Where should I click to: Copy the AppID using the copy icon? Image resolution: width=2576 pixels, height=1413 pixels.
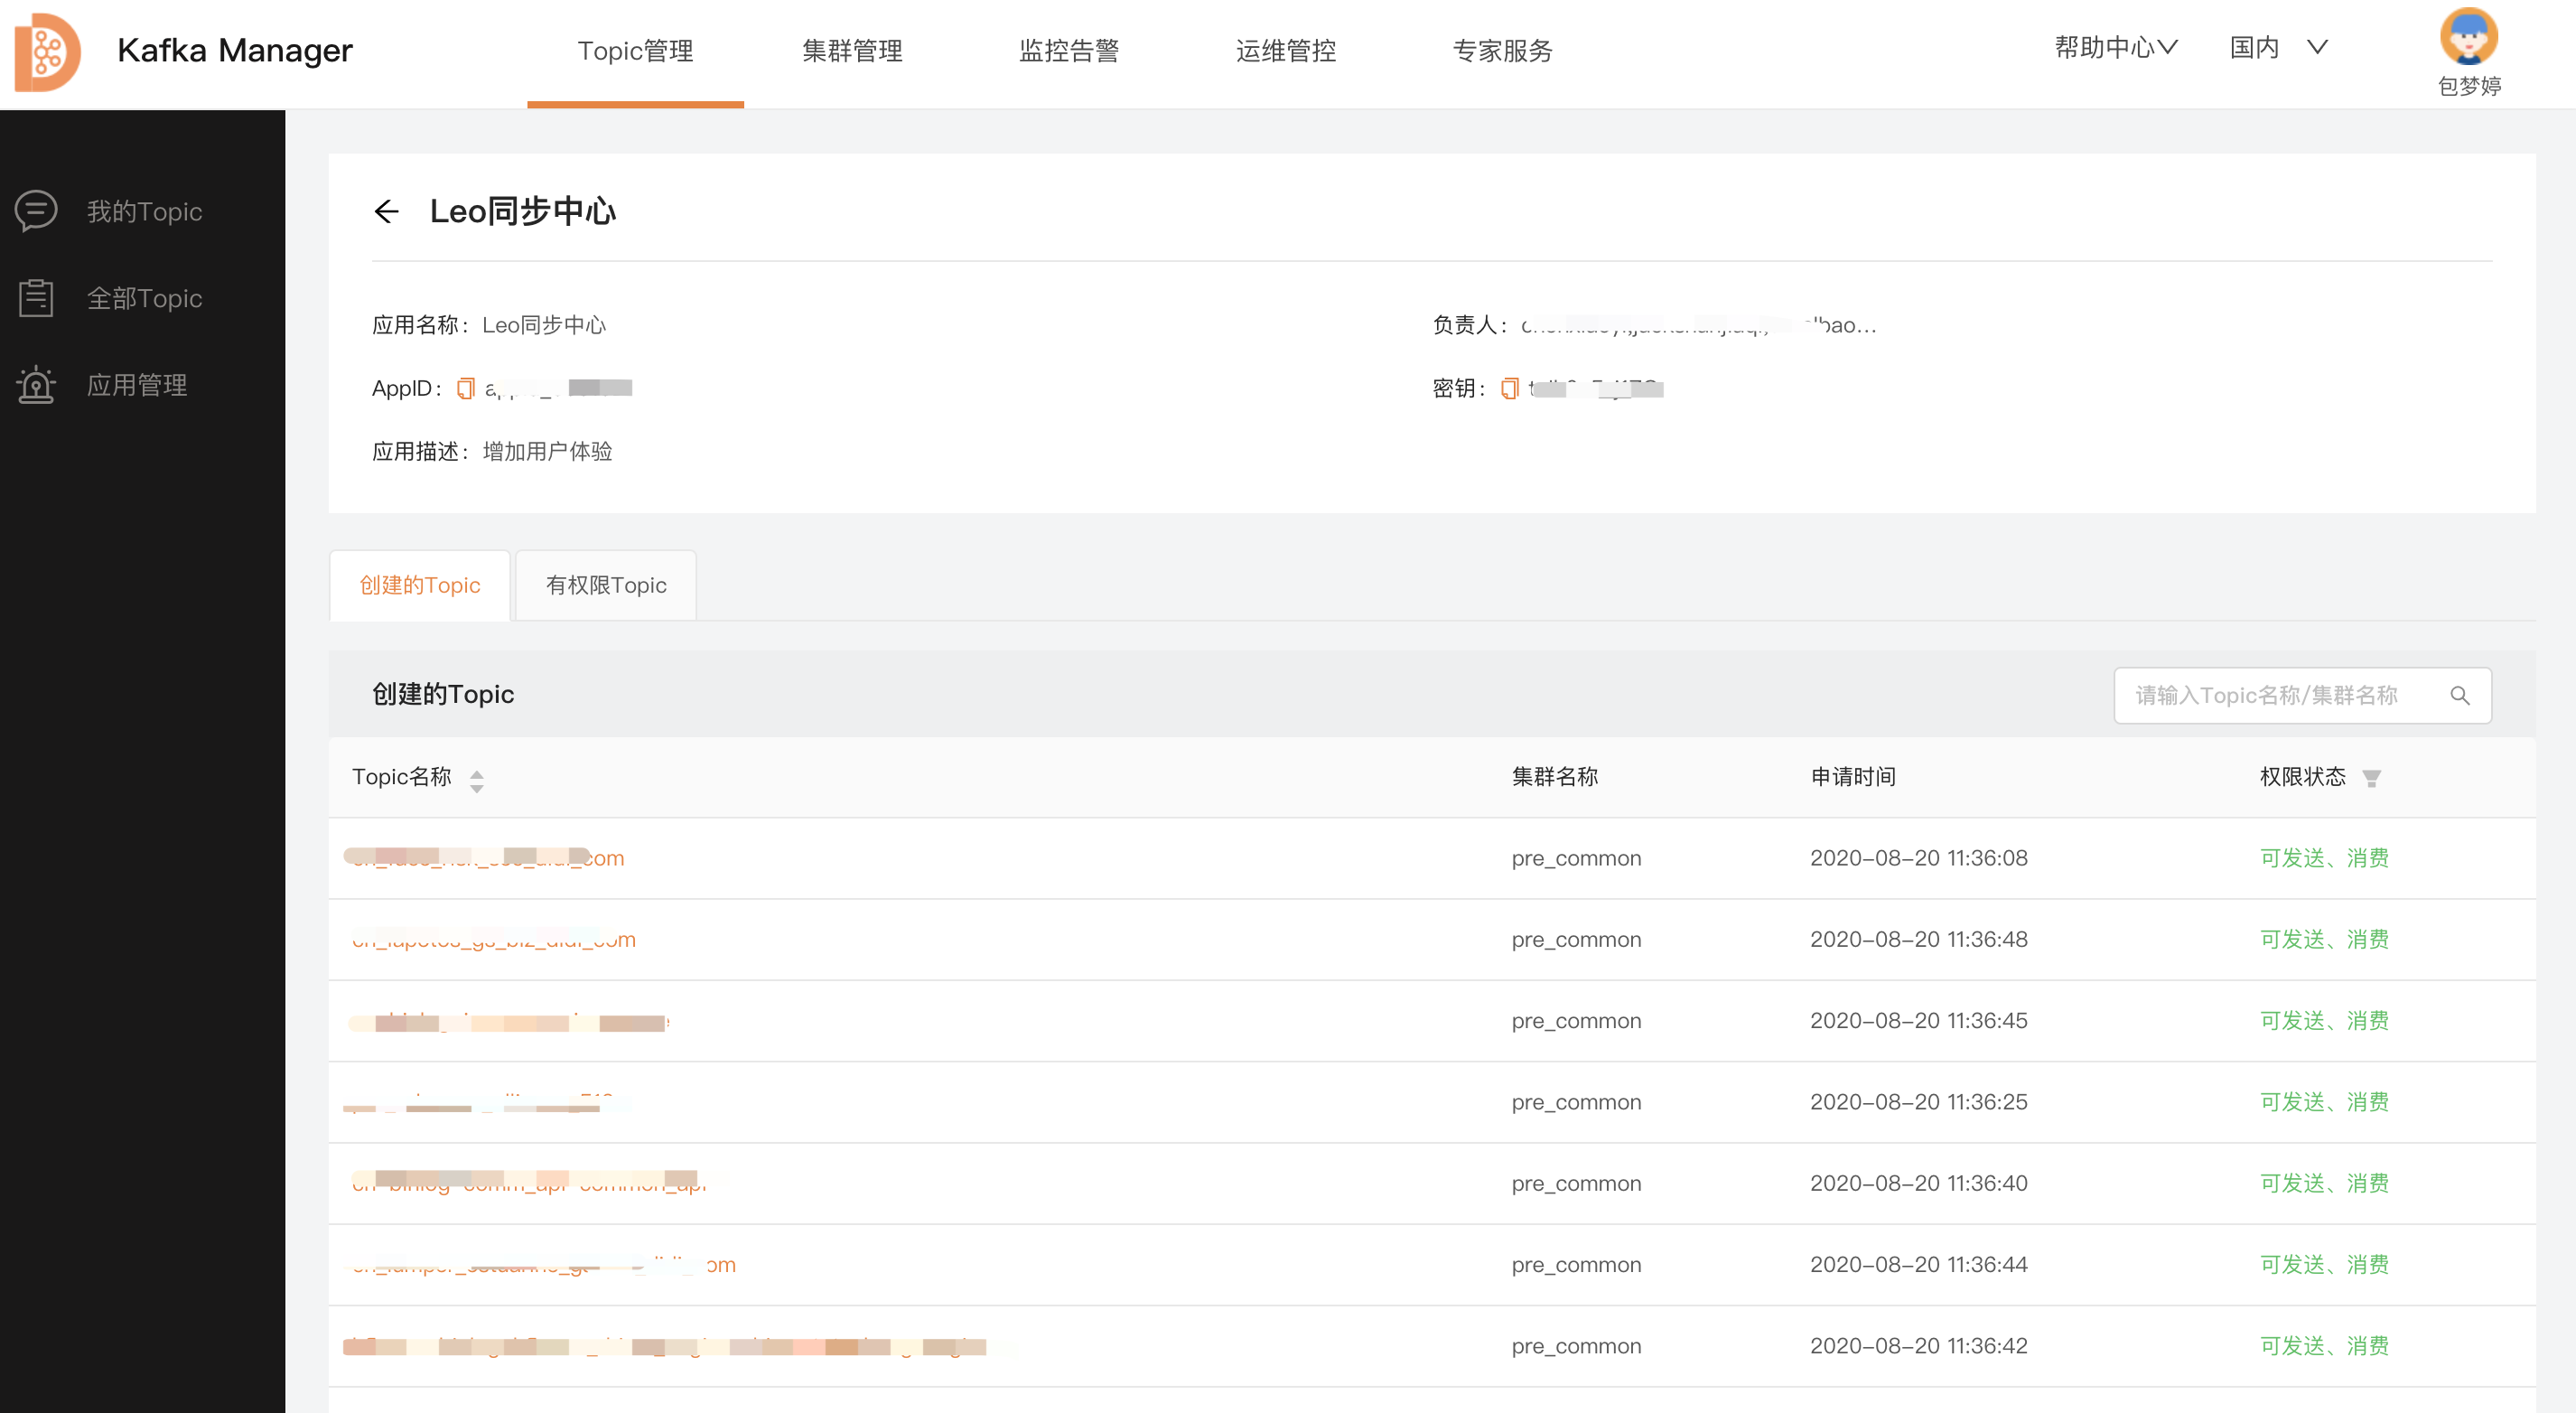coord(466,388)
